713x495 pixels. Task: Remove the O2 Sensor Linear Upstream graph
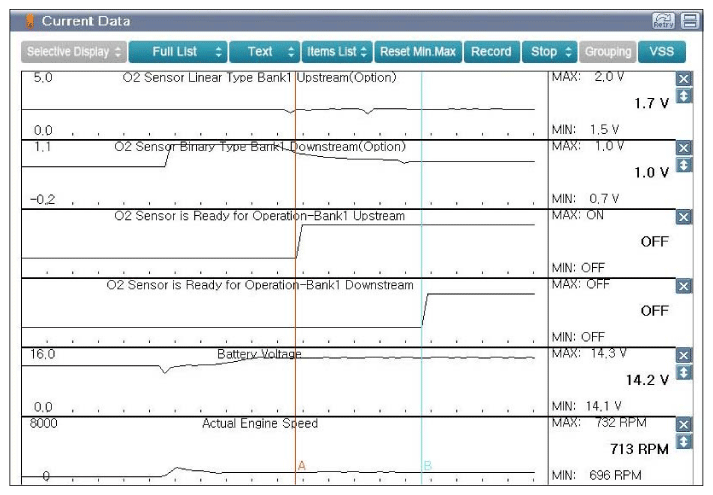pos(684,79)
